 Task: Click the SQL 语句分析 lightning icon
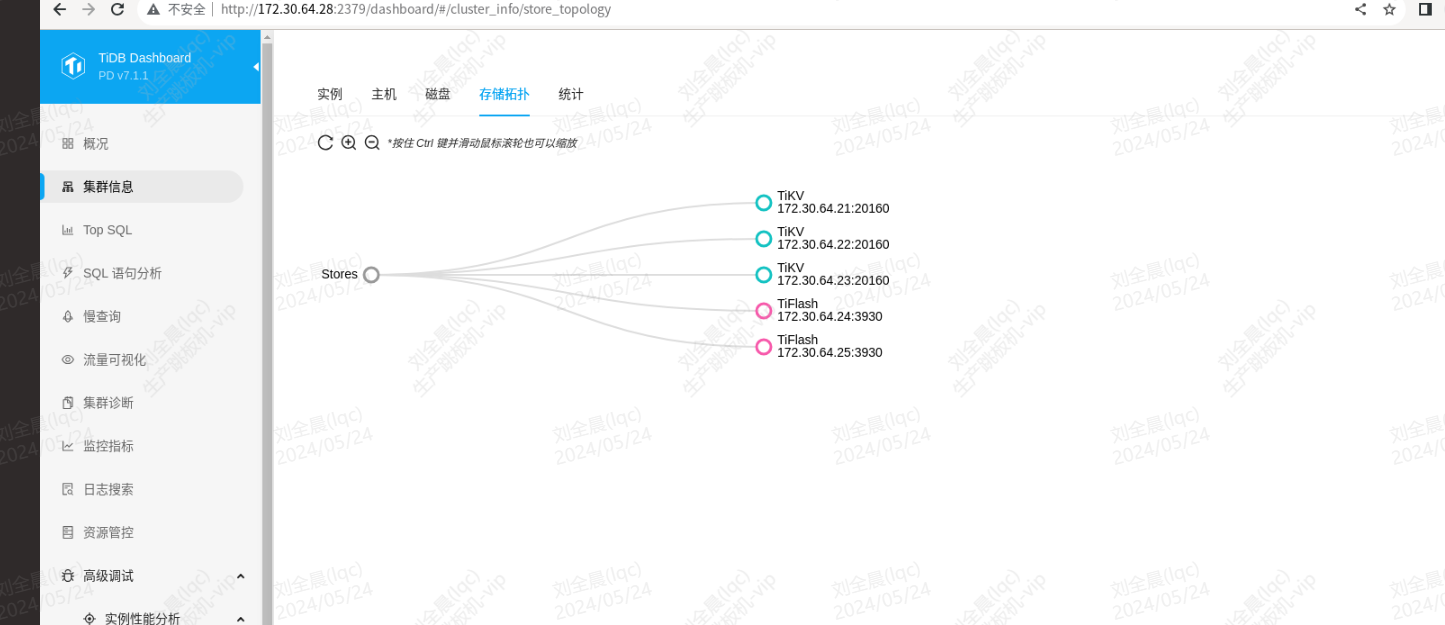point(68,273)
